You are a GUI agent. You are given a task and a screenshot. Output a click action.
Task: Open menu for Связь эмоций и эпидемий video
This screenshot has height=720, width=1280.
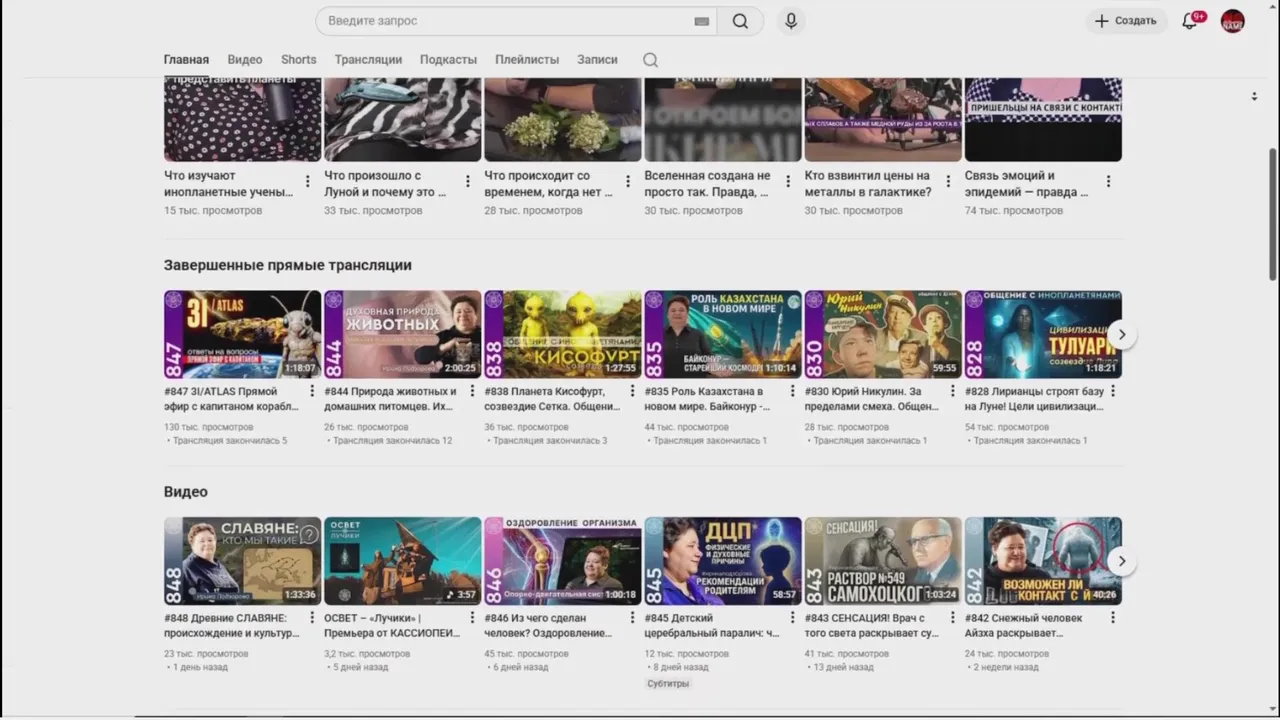point(1108,181)
